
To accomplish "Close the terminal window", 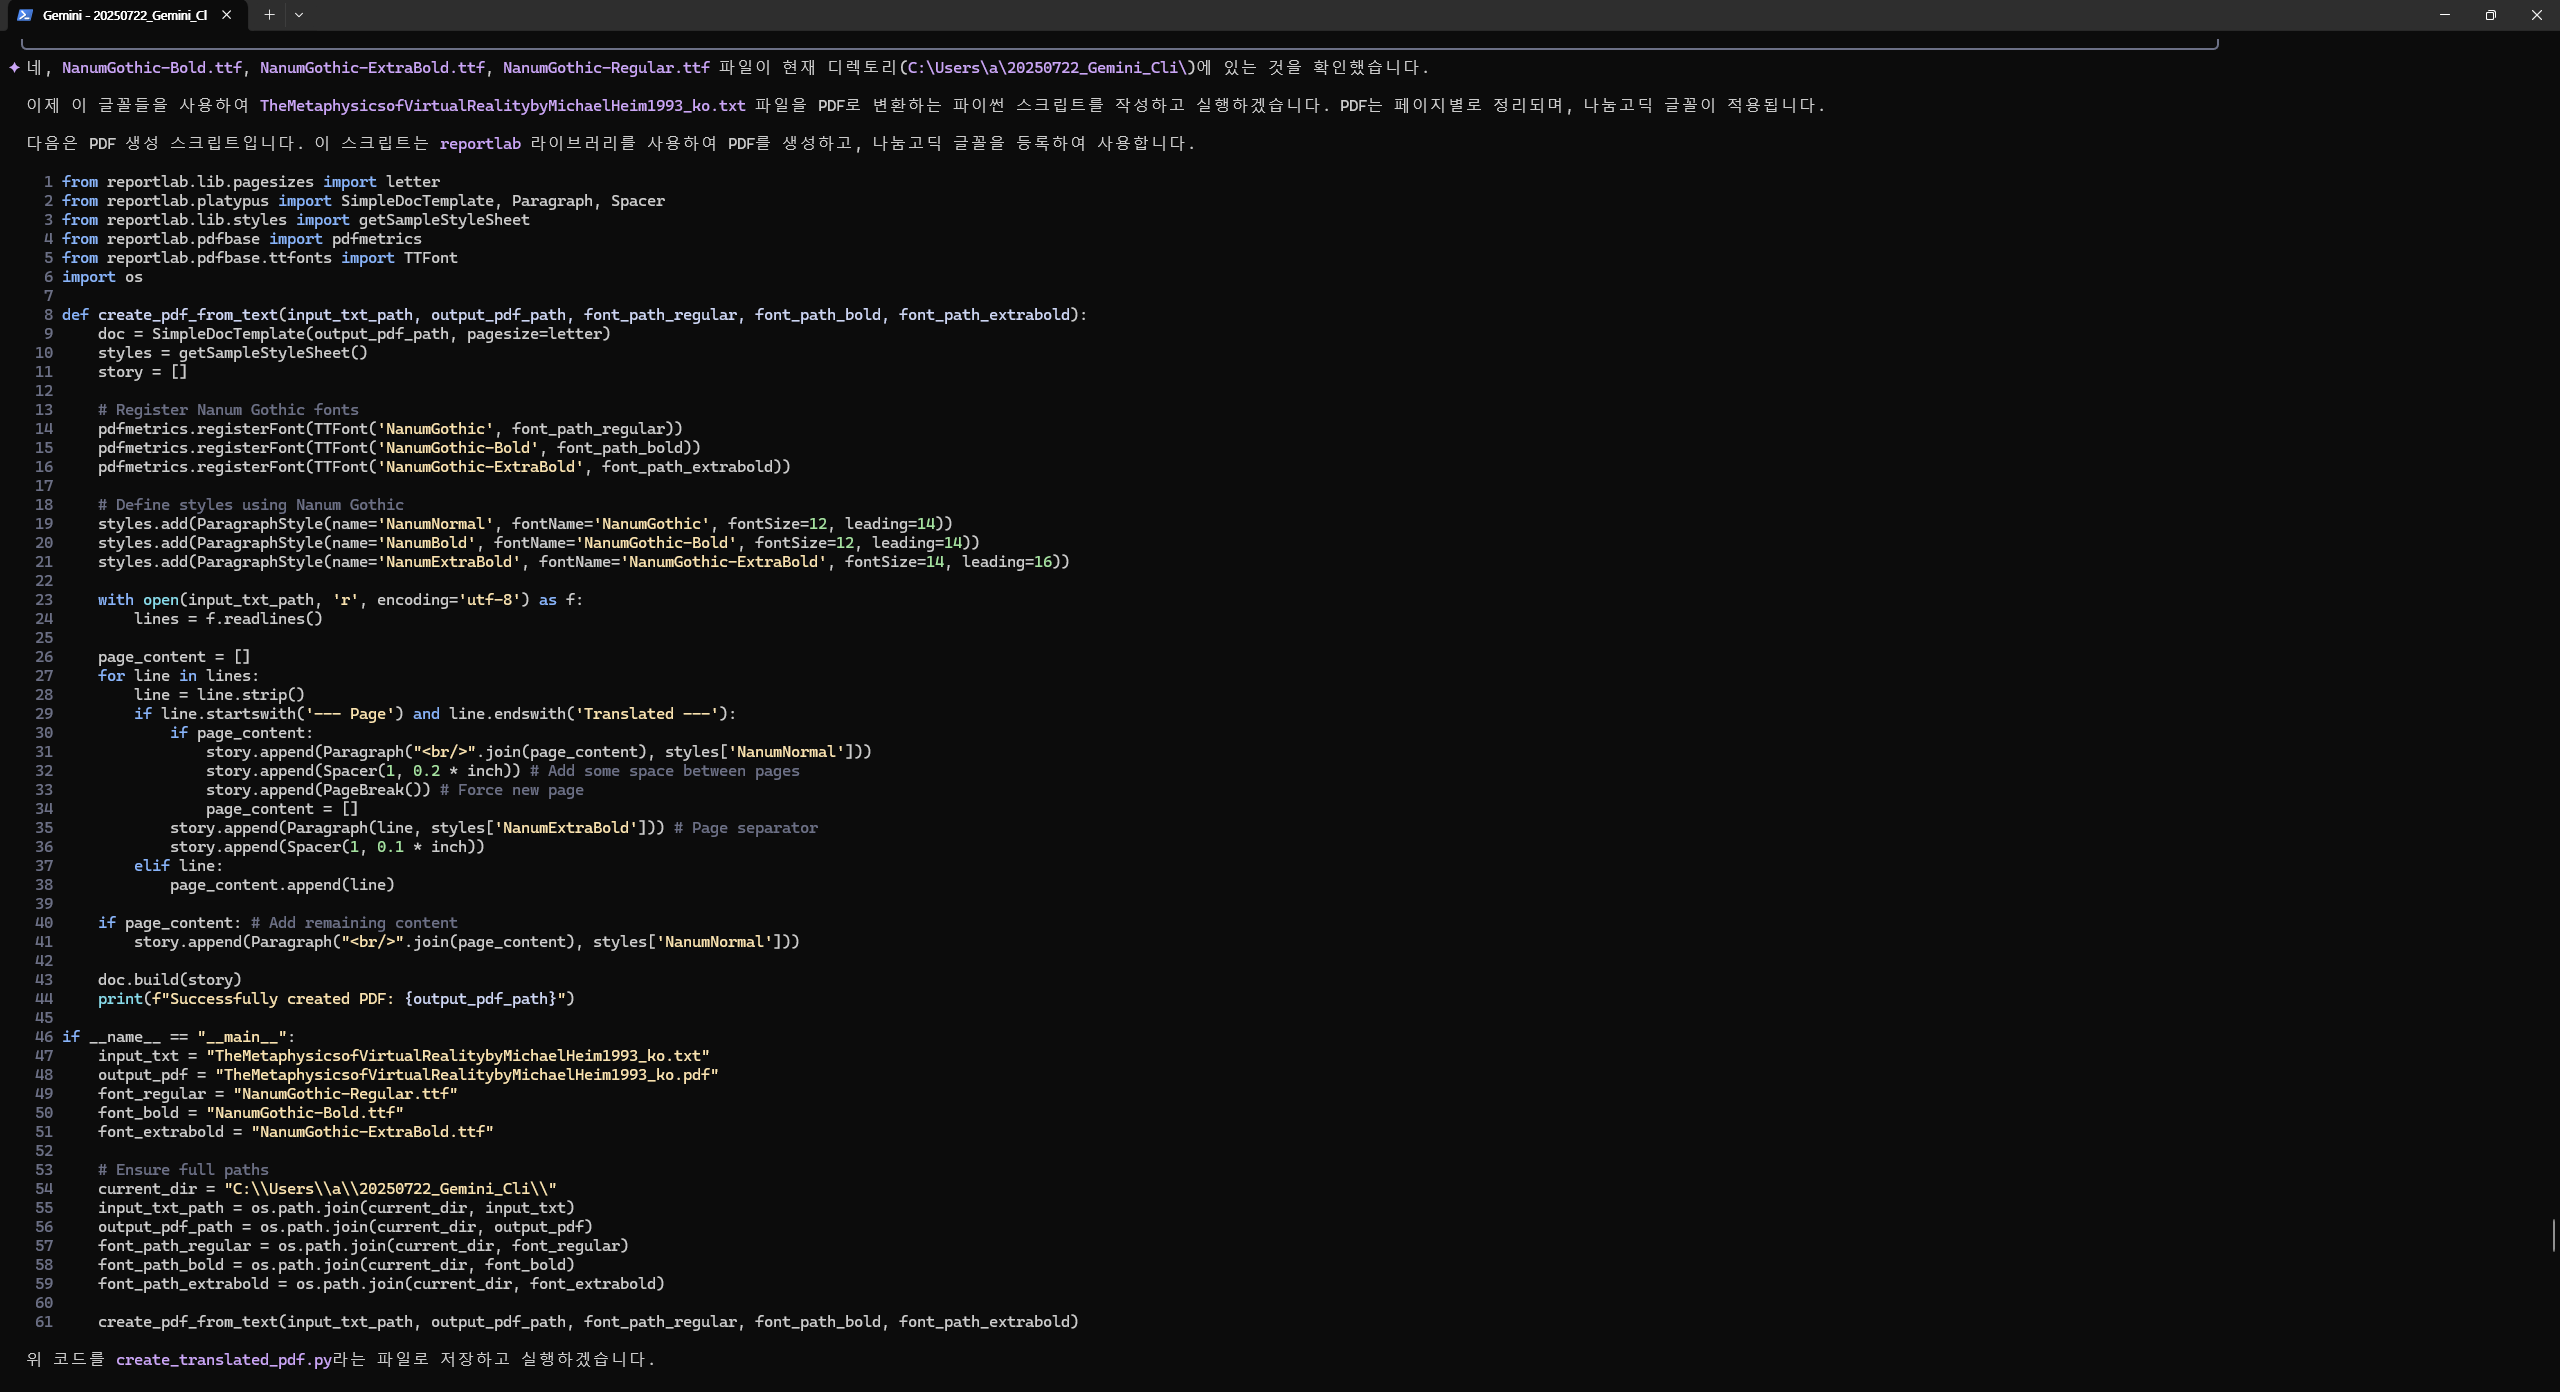I will tap(2536, 15).
